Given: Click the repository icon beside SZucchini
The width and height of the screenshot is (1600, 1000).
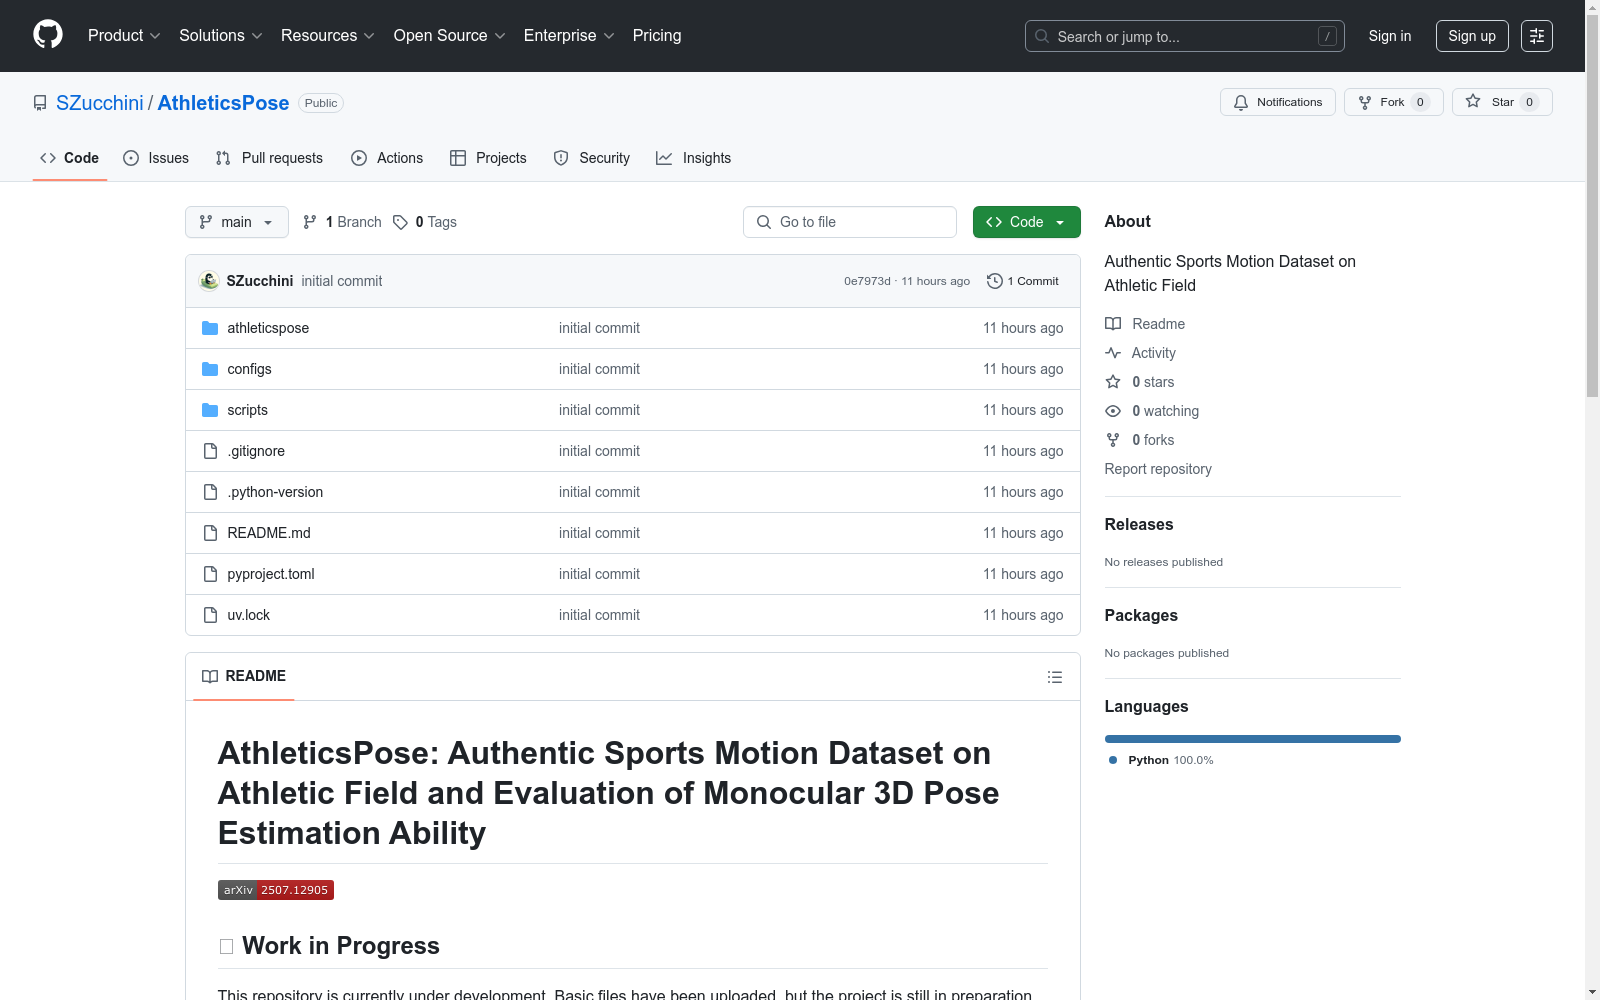Looking at the screenshot, I should click(x=40, y=103).
